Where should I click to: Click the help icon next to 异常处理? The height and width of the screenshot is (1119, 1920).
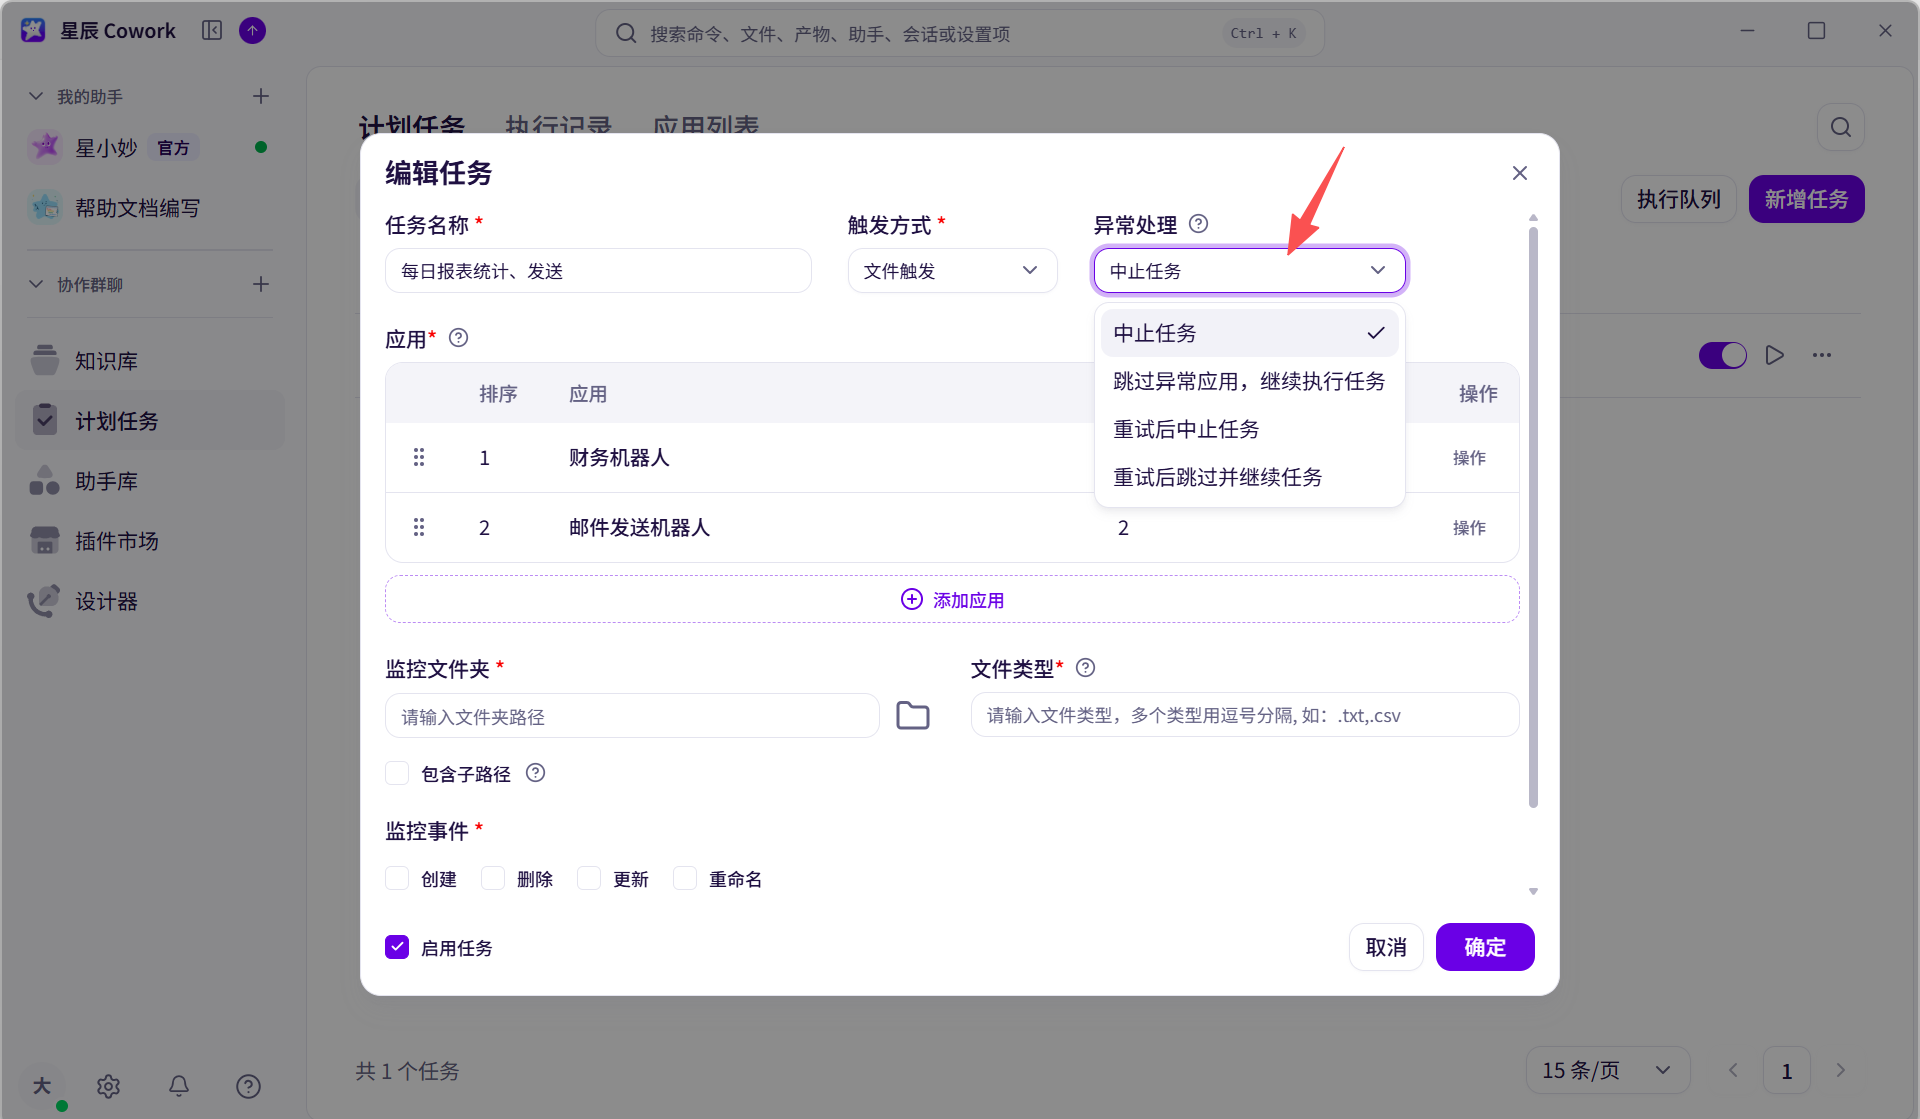[x=1198, y=224]
